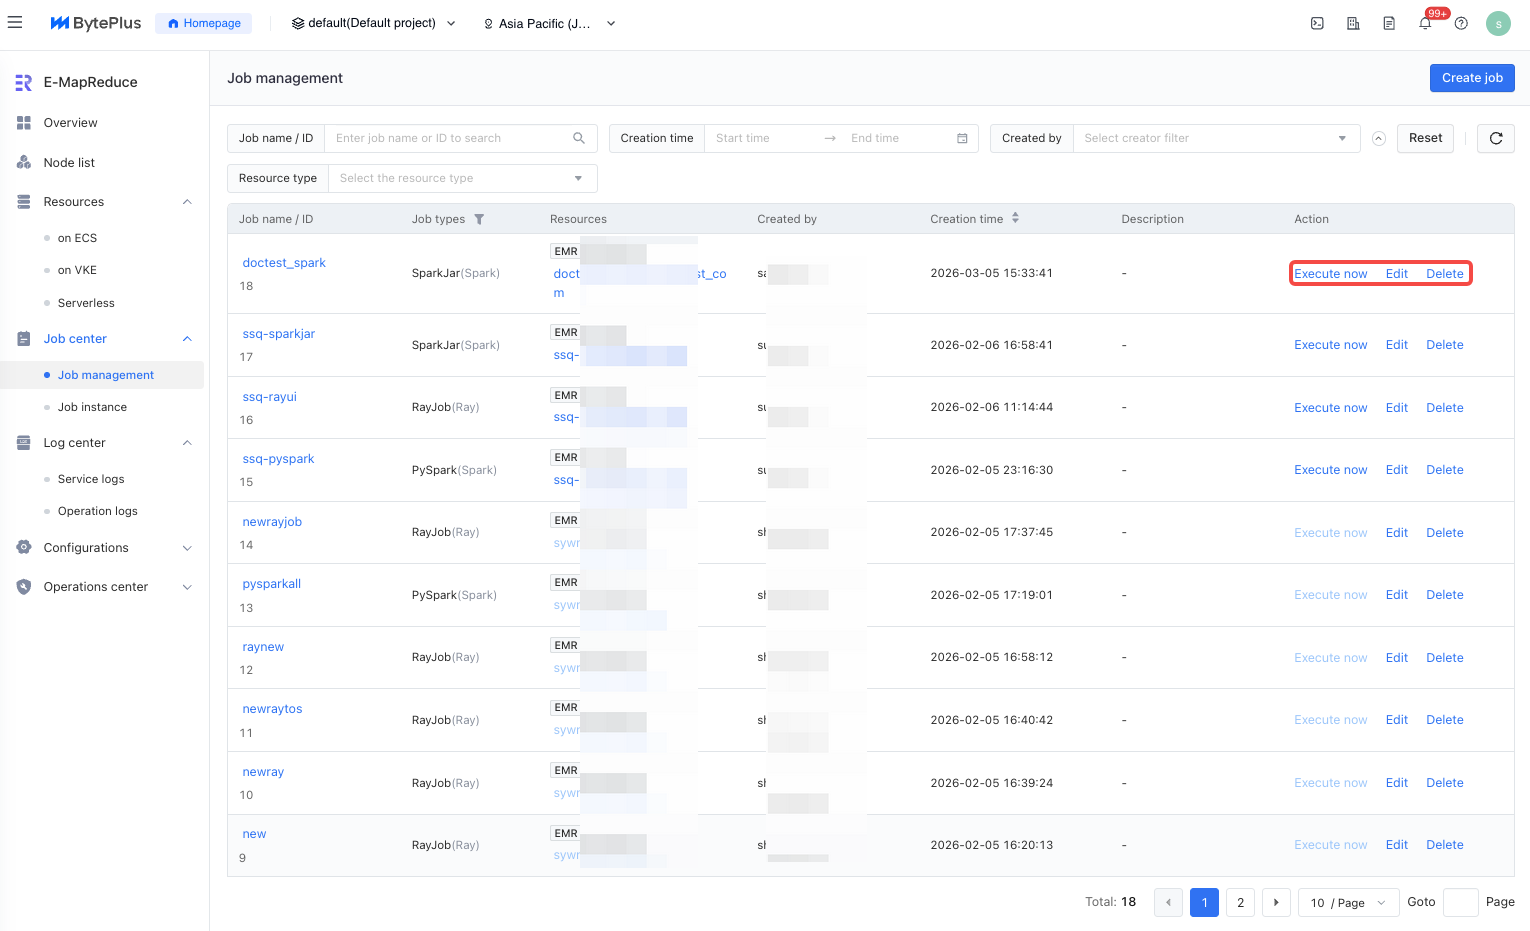Go to Job instance in sidebar
Viewport: 1530px width, 931px height.
(92, 407)
